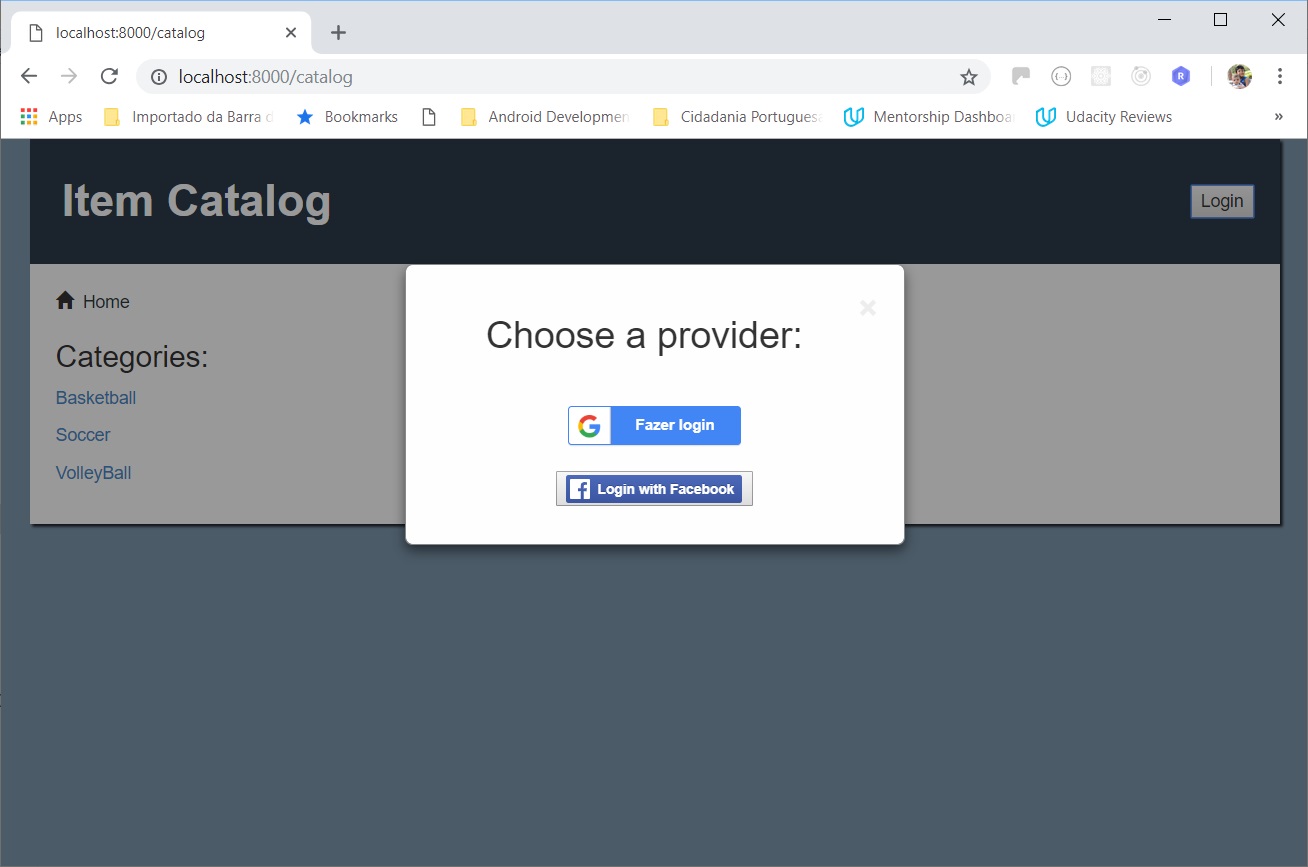Viewport: 1308px width, 867px height.
Task: Click the gray curly-braces extension icon
Action: (1061, 76)
